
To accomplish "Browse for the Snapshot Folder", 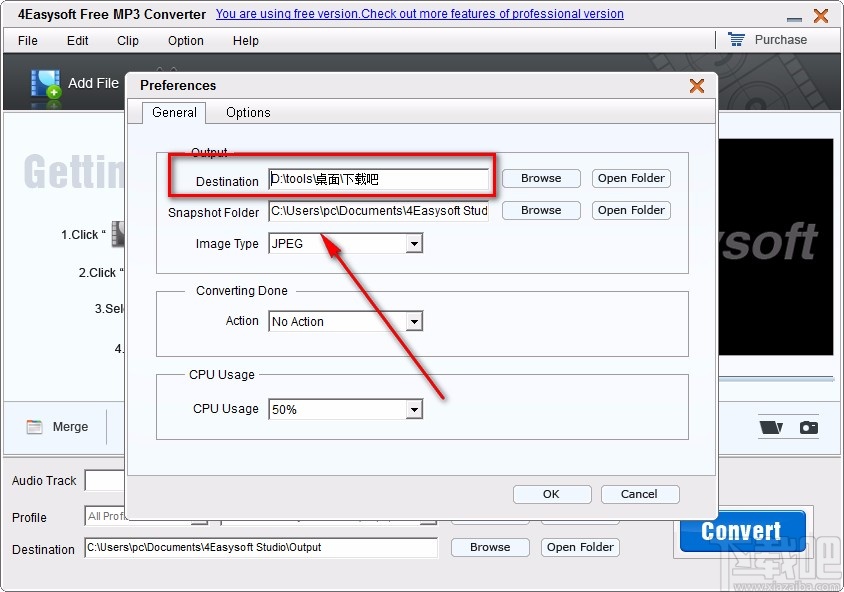I will point(541,210).
